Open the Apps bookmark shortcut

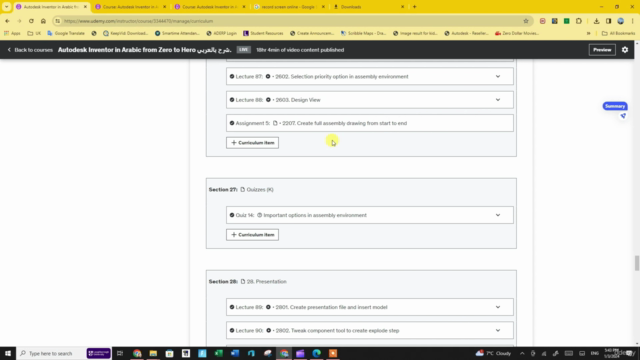click(12, 33)
